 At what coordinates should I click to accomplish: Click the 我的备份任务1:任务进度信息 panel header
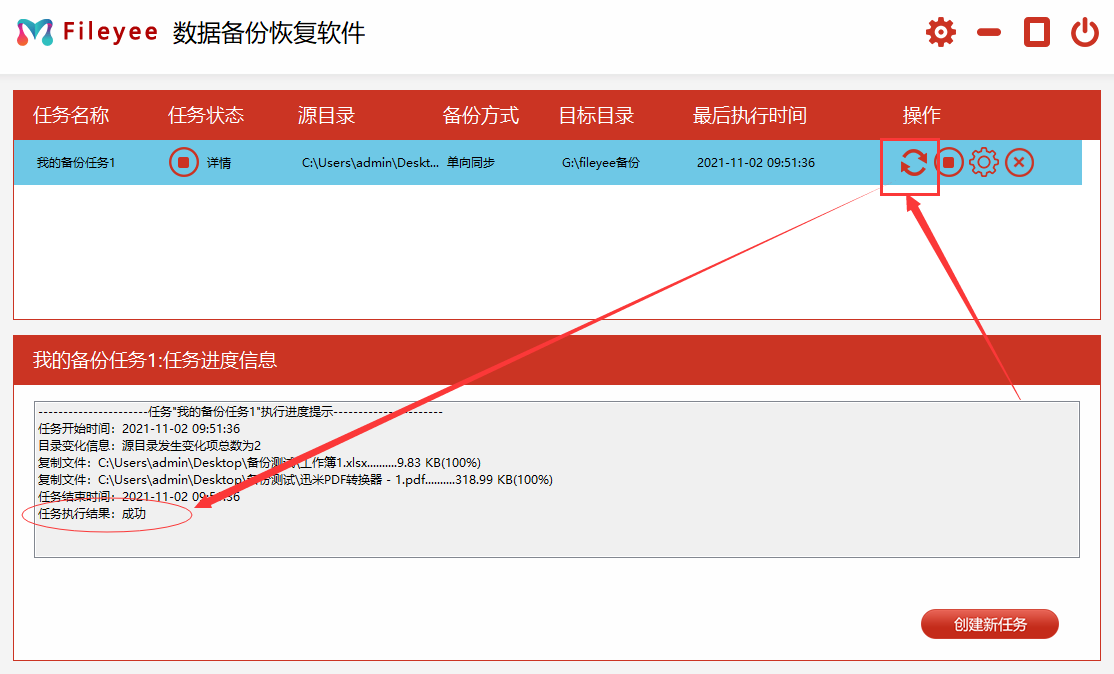(x=155, y=360)
